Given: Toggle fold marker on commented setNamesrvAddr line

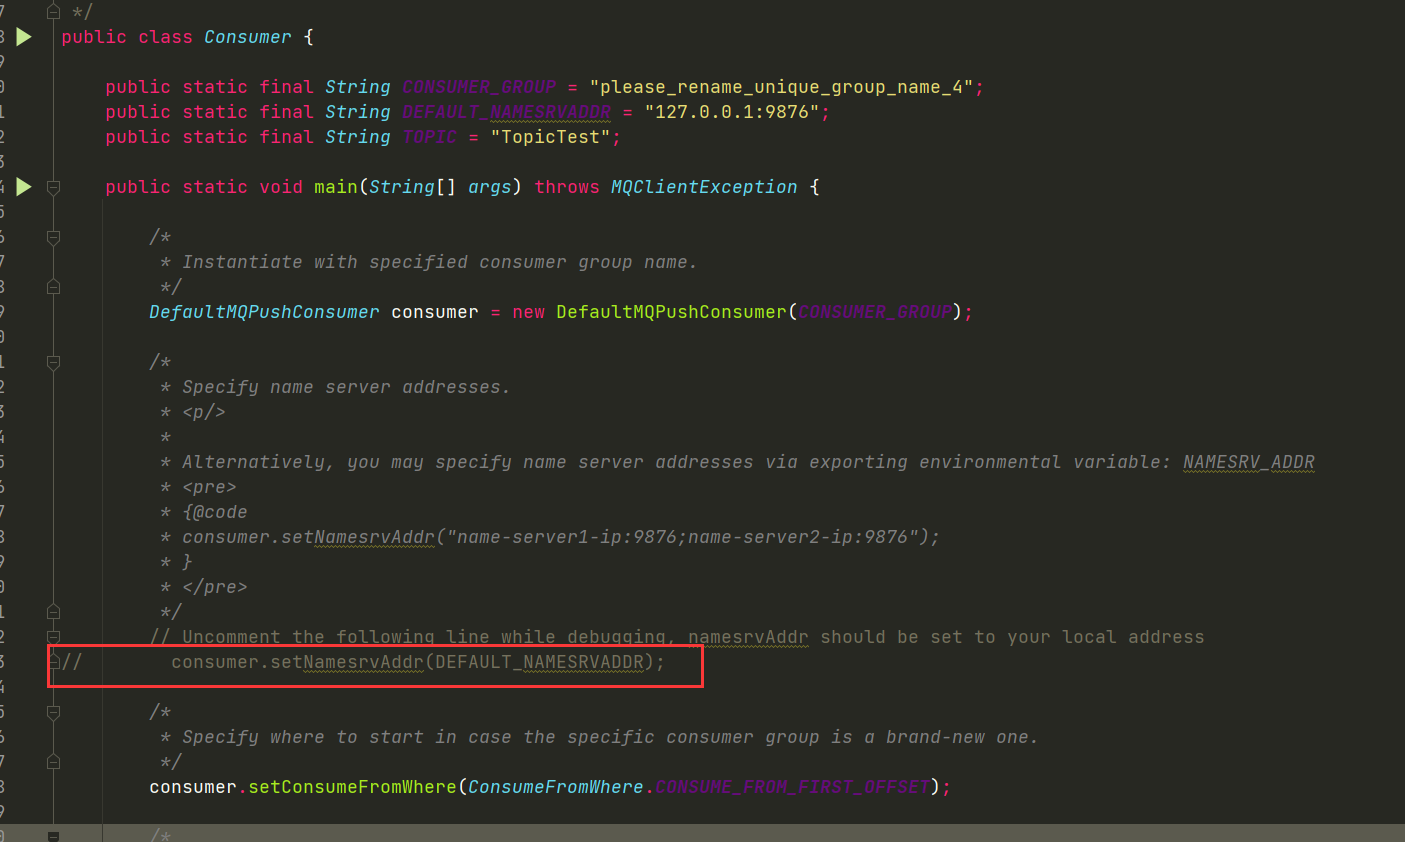Looking at the screenshot, I should pos(54,662).
